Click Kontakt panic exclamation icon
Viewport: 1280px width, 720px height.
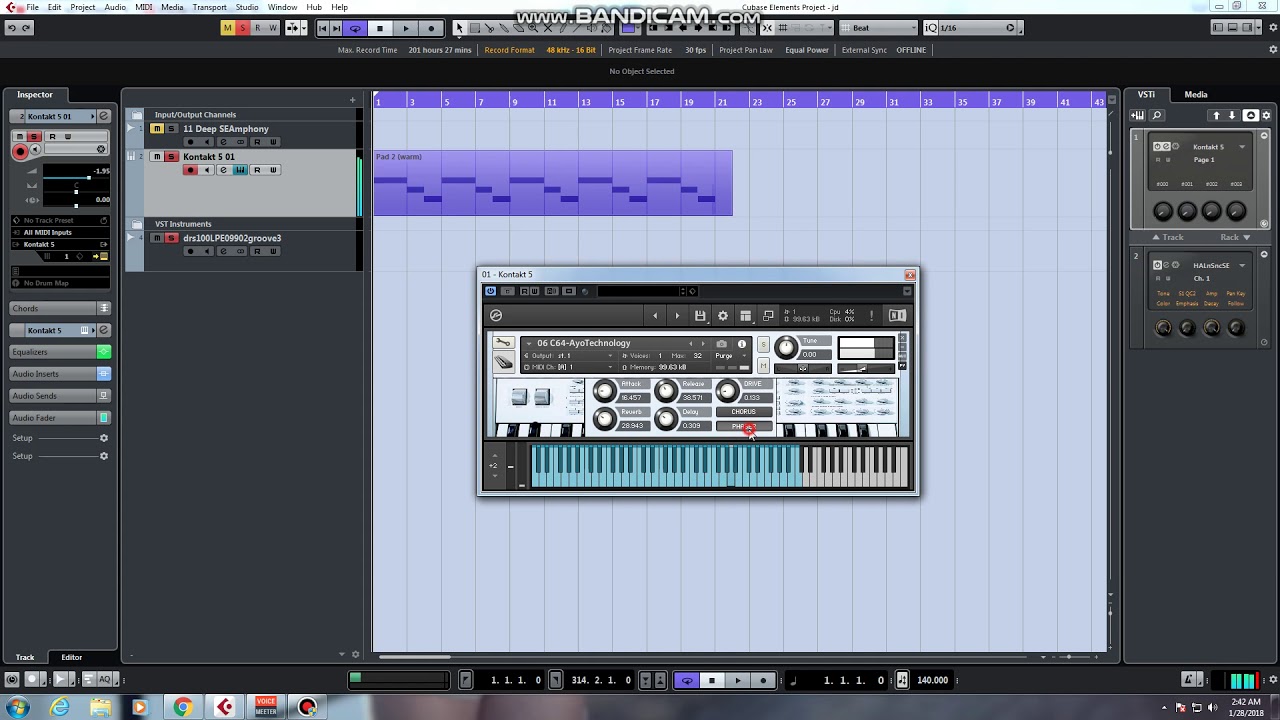pos(871,315)
